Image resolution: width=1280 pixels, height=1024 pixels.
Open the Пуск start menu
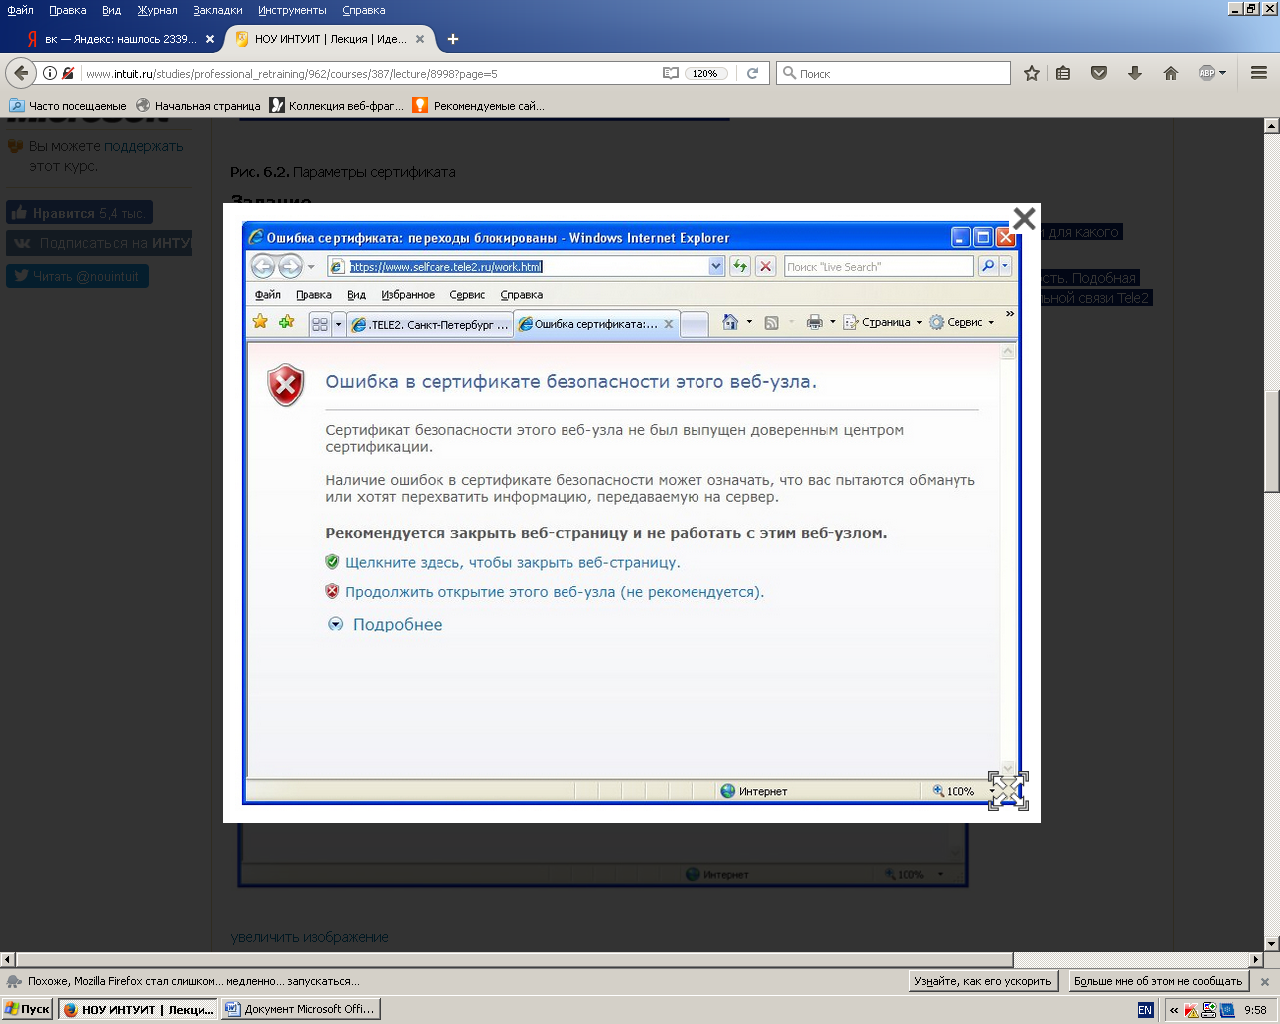pyautogui.click(x=27, y=1009)
